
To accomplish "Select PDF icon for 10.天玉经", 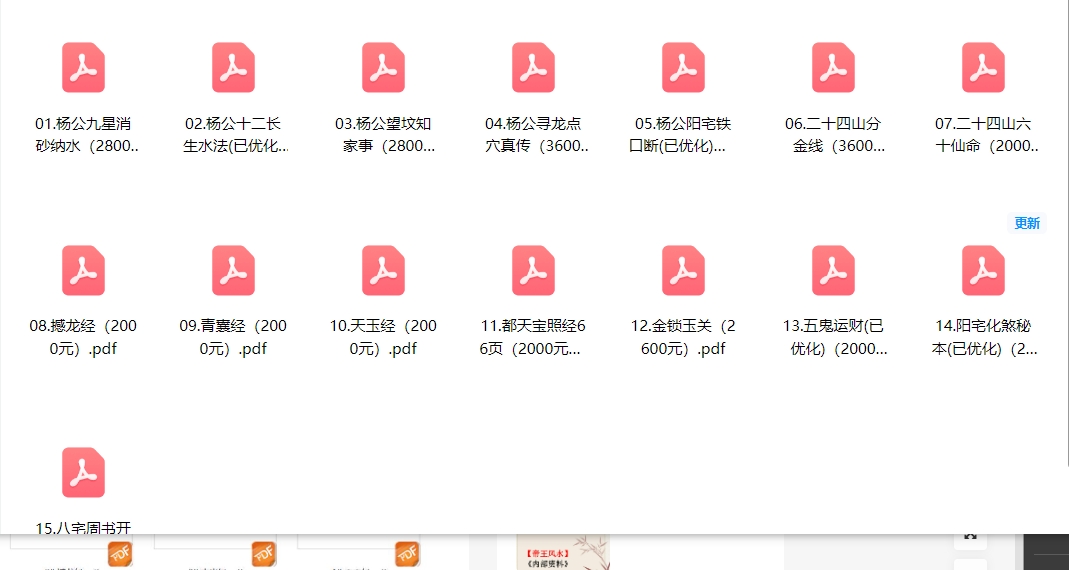I will [x=383, y=270].
